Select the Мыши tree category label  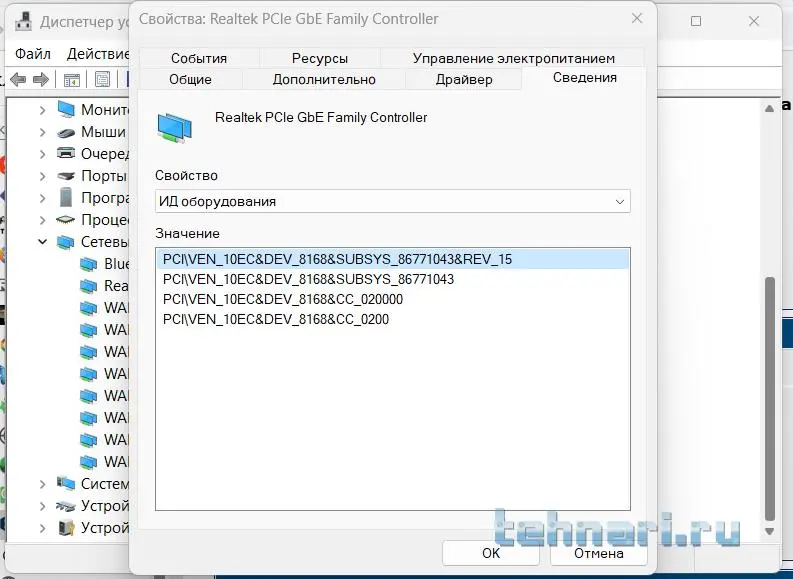pos(103,132)
